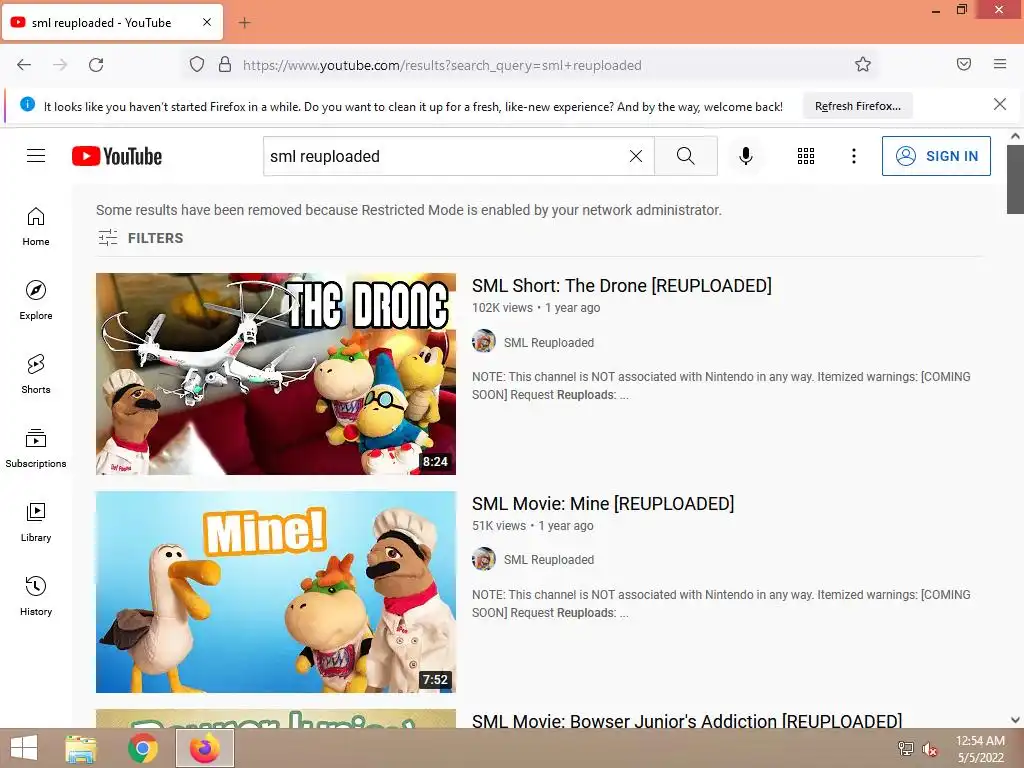Dismiss the Firefox refresh notification bar
Viewport: 1024px width, 768px height.
[x=1000, y=104]
